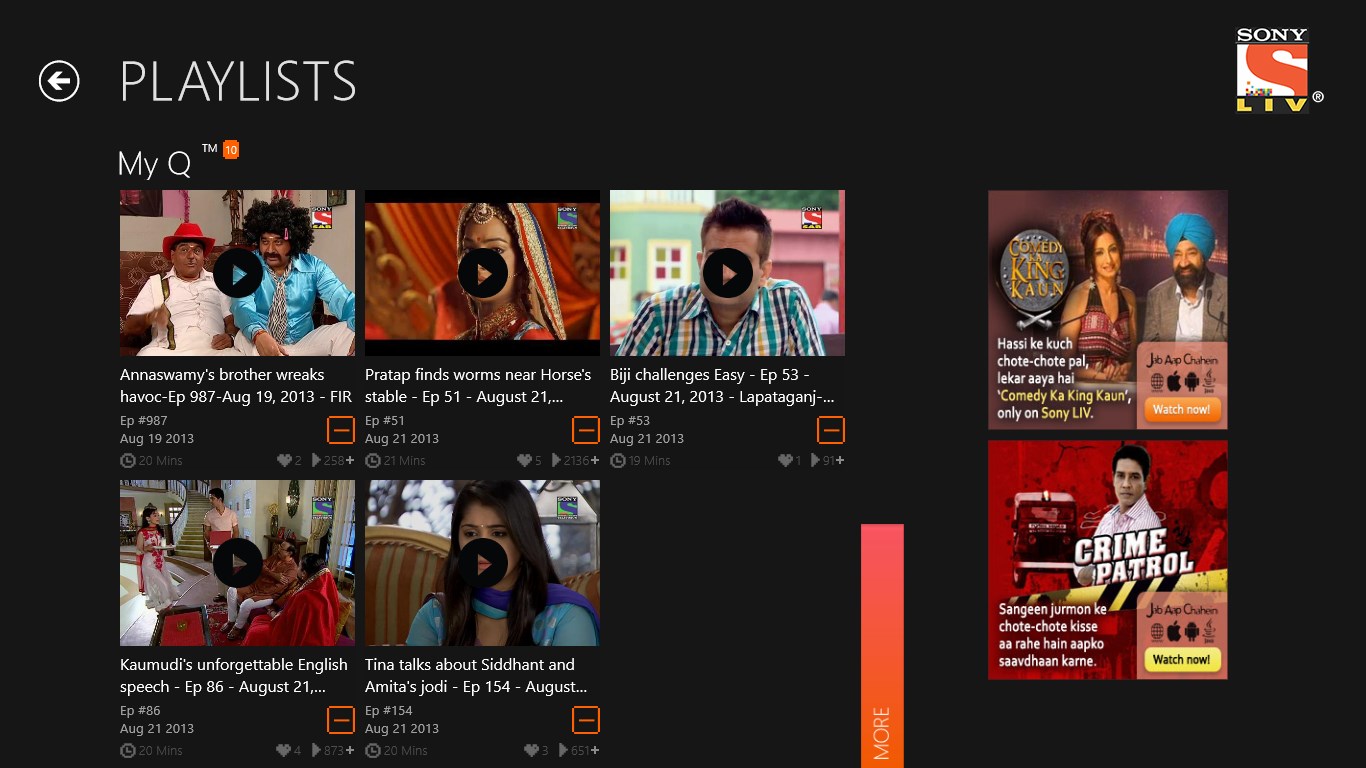Watch now in Crime Patrol ad
Screen dimensions: 1366x768
pyautogui.click(x=1181, y=659)
